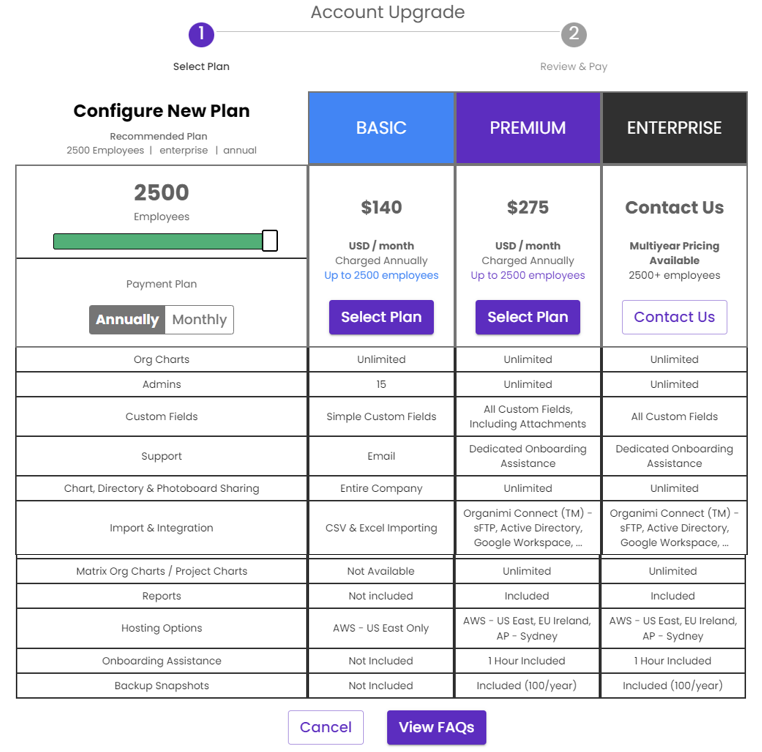This screenshot has height=752, width=762.
Task: Switch payment plan to Monthly
Action: pos(199,320)
